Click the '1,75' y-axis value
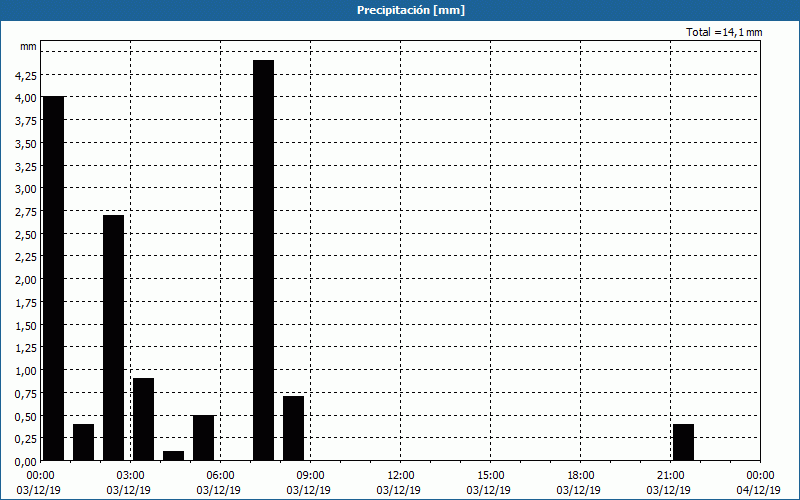This screenshot has height=500, width=800. [x=26, y=303]
